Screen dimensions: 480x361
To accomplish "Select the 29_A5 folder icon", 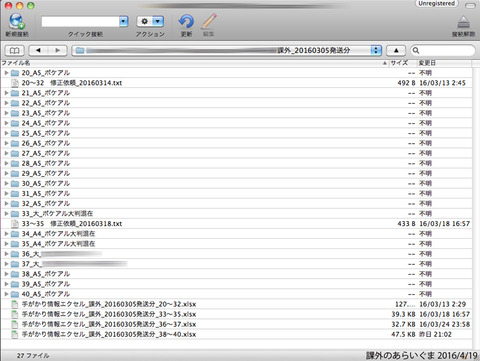I will (15, 173).
